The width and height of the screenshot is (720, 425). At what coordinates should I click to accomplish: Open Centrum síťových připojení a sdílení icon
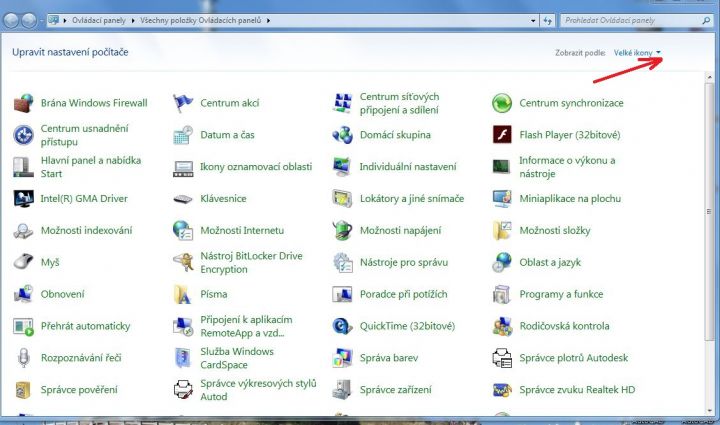click(343, 103)
